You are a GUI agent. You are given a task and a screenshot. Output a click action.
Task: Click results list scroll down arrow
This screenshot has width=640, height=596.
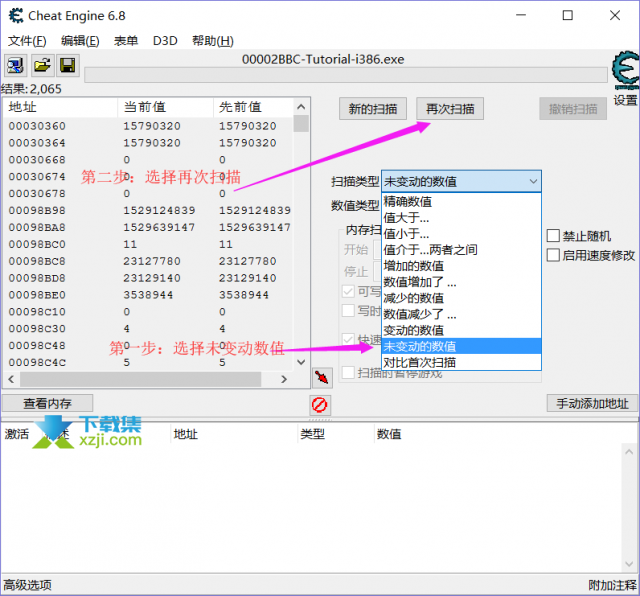click(x=301, y=362)
